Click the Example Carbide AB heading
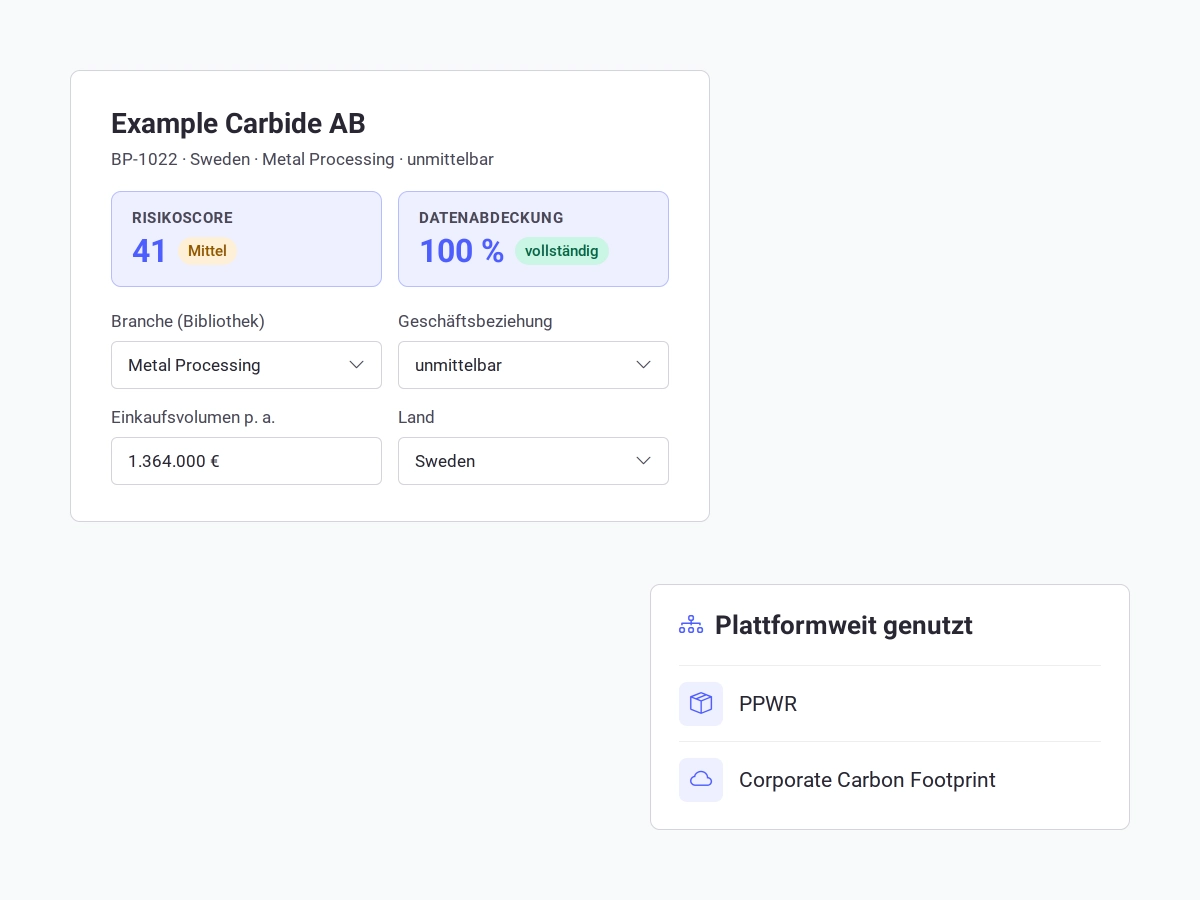 coord(238,124)
